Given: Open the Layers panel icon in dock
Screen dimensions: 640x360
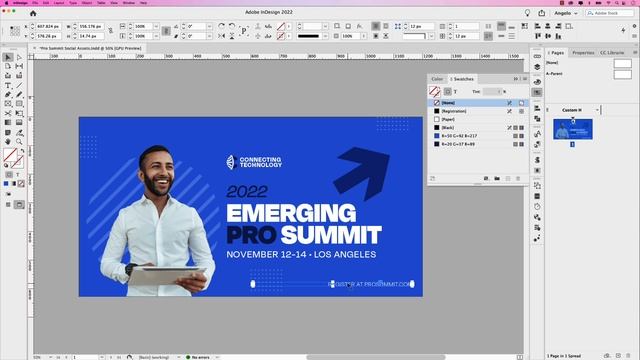Looking at the screenshot, I should coord(537,67).
